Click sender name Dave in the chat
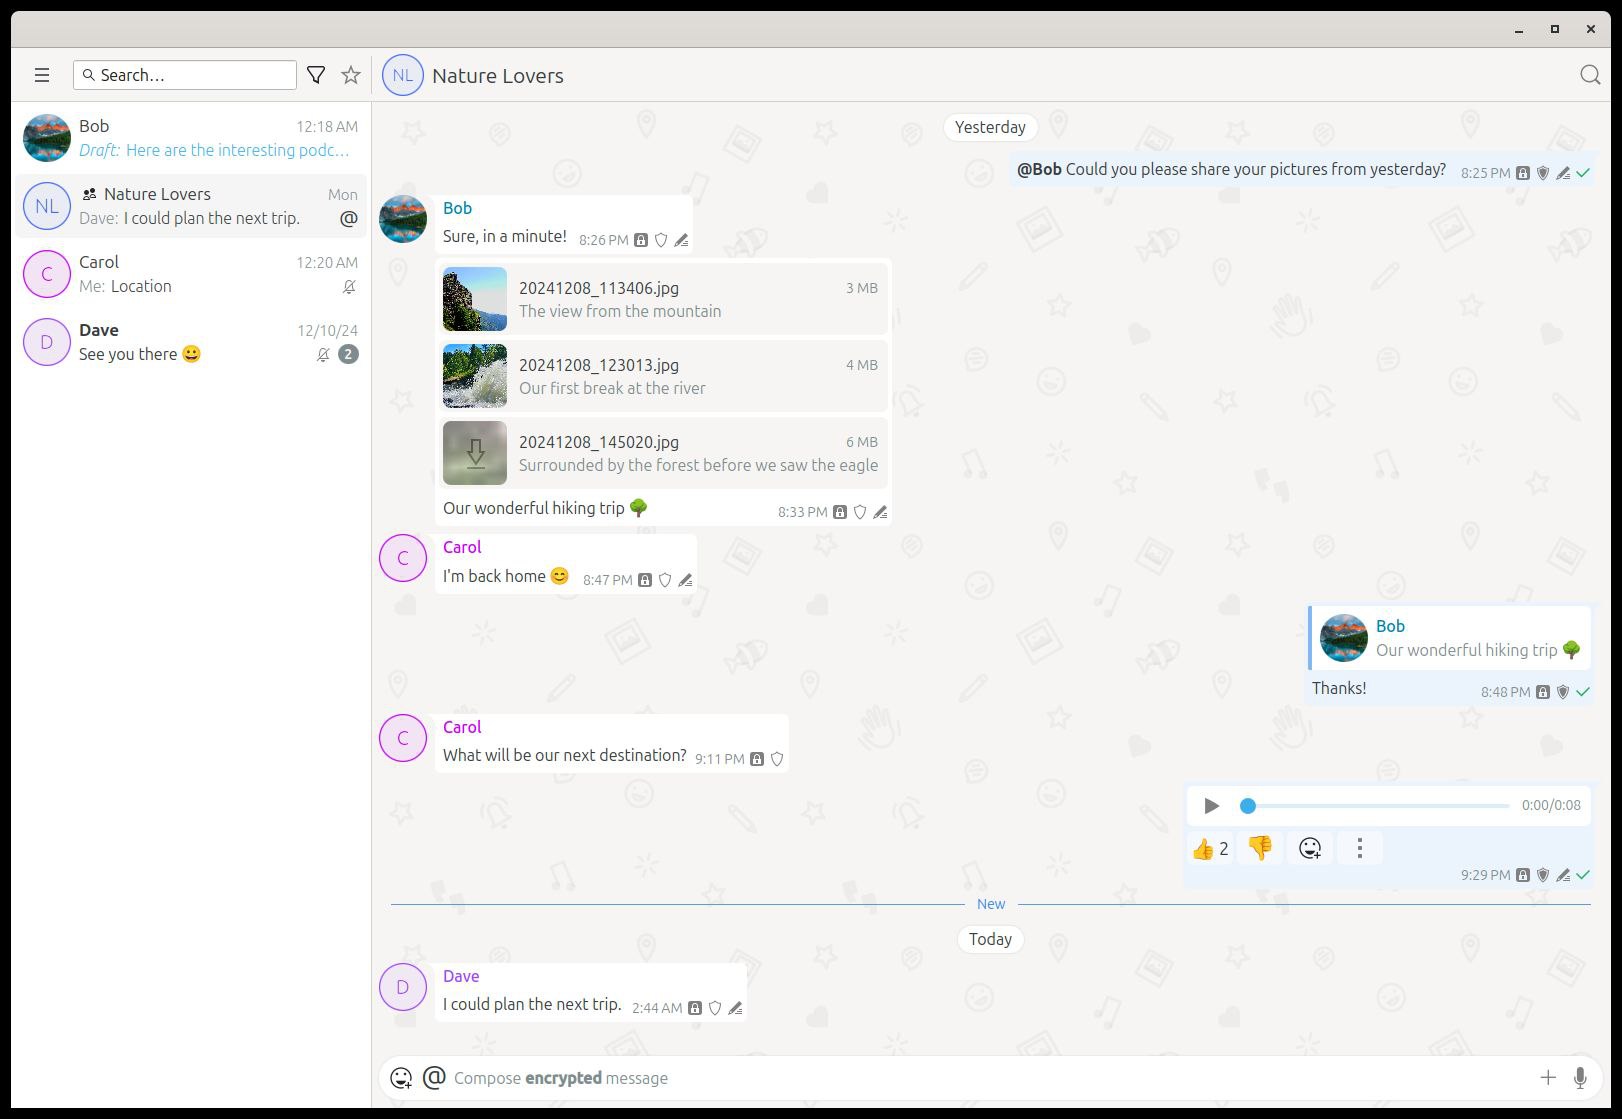The height and width of the screenshot is (1119, 1622). tap(461, 976)
